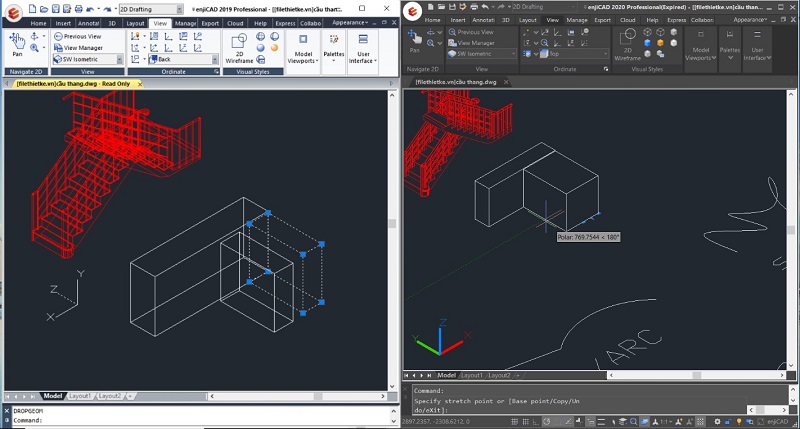This screenshot has height=429, width=800.
Task: Click the blue shaded sphere in the left window
Action: 261,48
